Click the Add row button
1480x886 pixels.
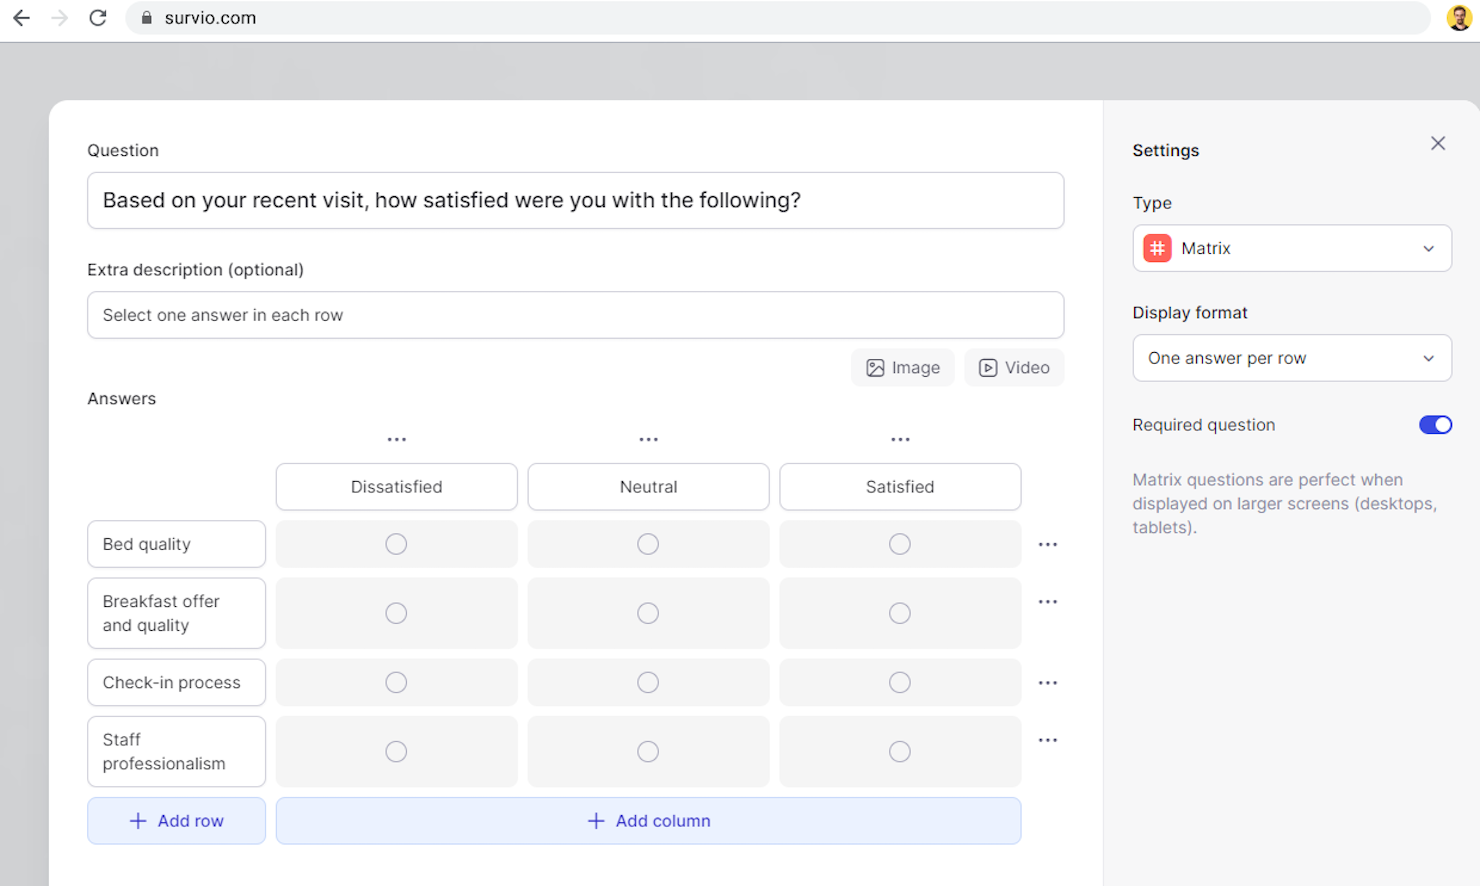click(x=176, y=820)
